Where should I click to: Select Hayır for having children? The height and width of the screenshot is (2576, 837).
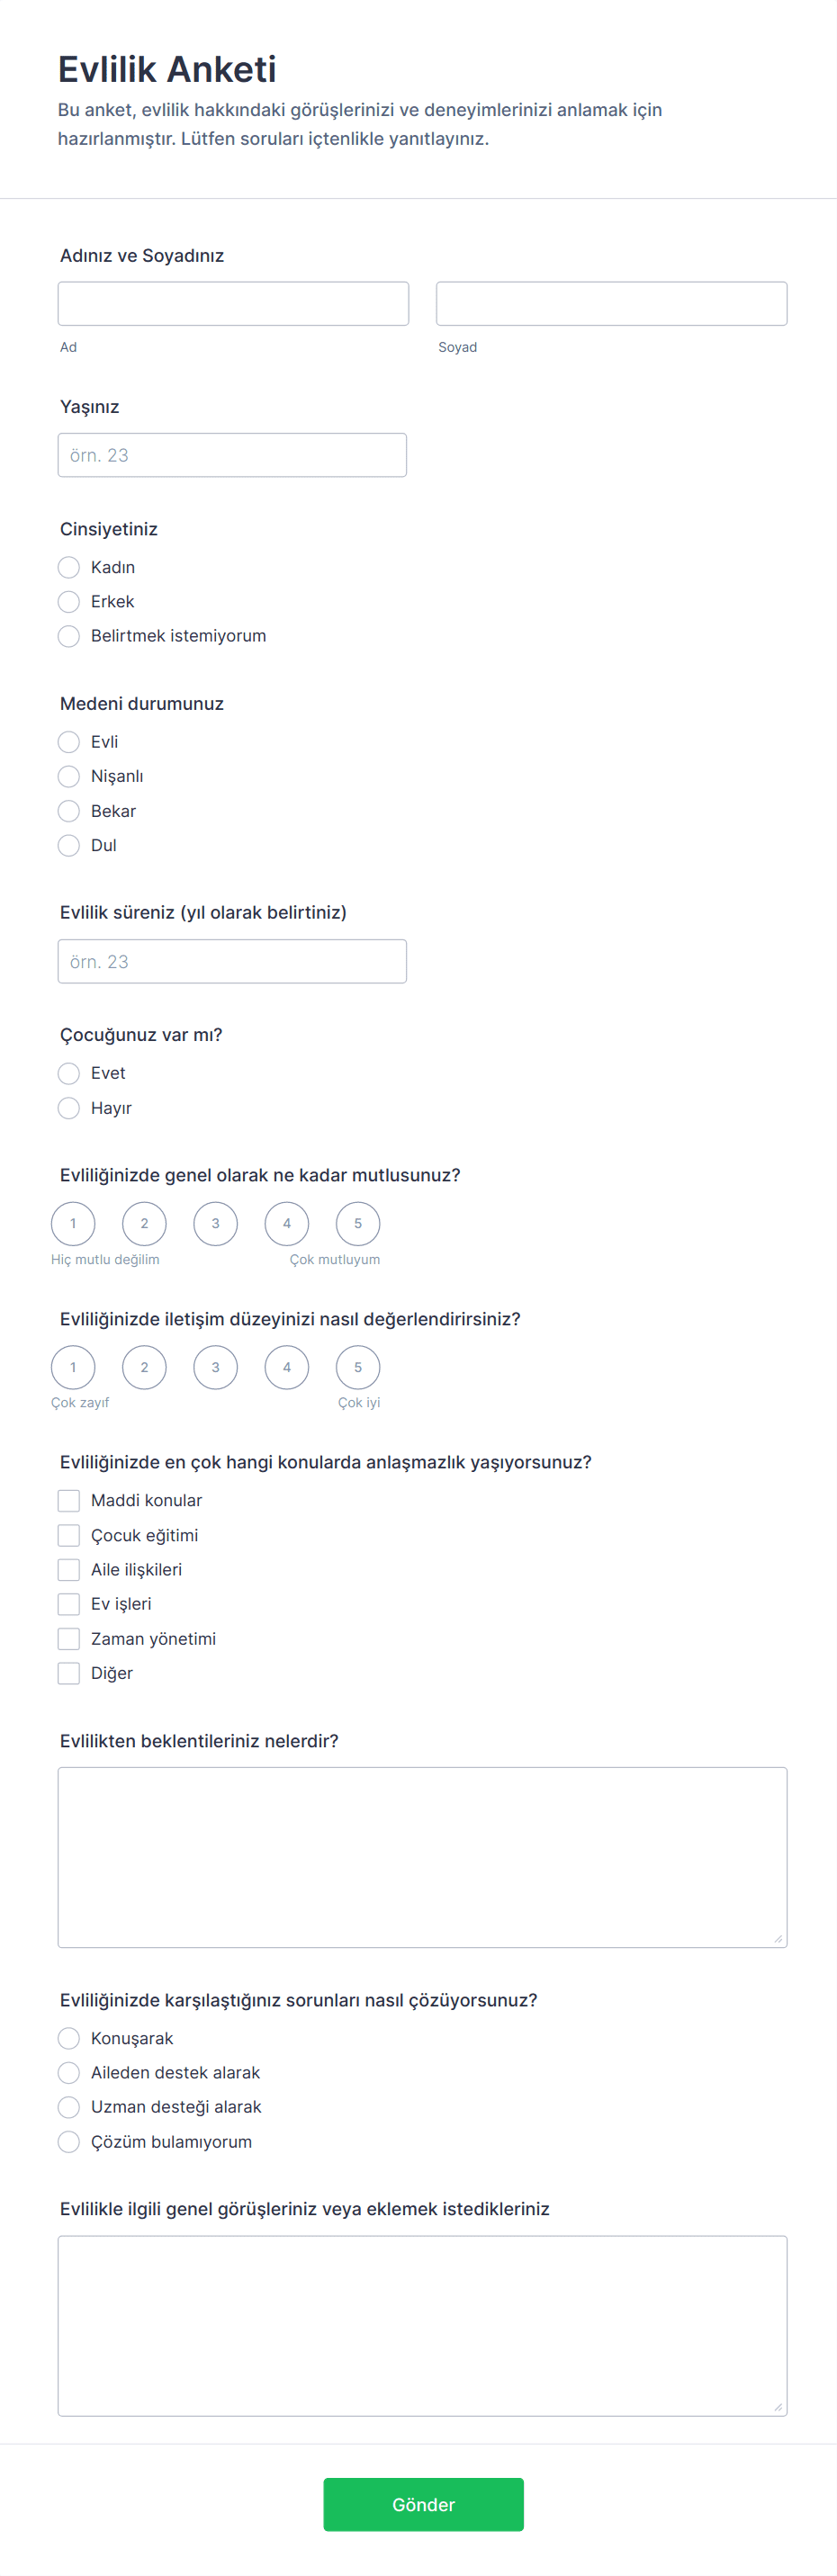coord(69,1108)
